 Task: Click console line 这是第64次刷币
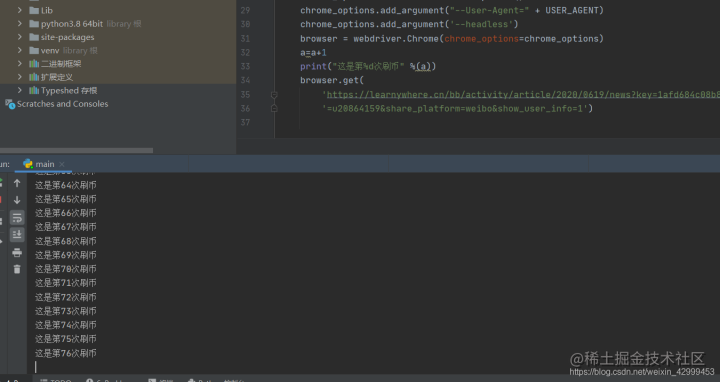point(66,185)
